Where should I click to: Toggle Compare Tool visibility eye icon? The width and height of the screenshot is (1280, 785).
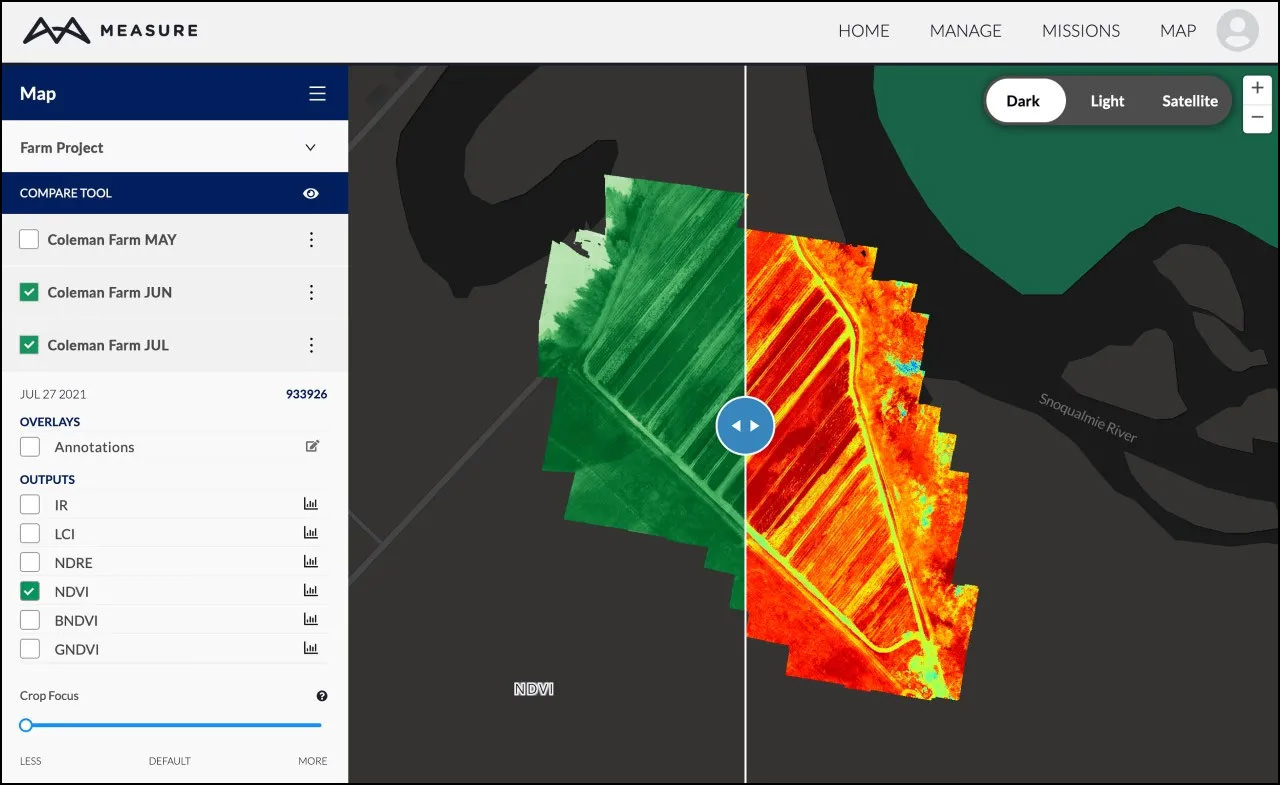coord(311,193)
